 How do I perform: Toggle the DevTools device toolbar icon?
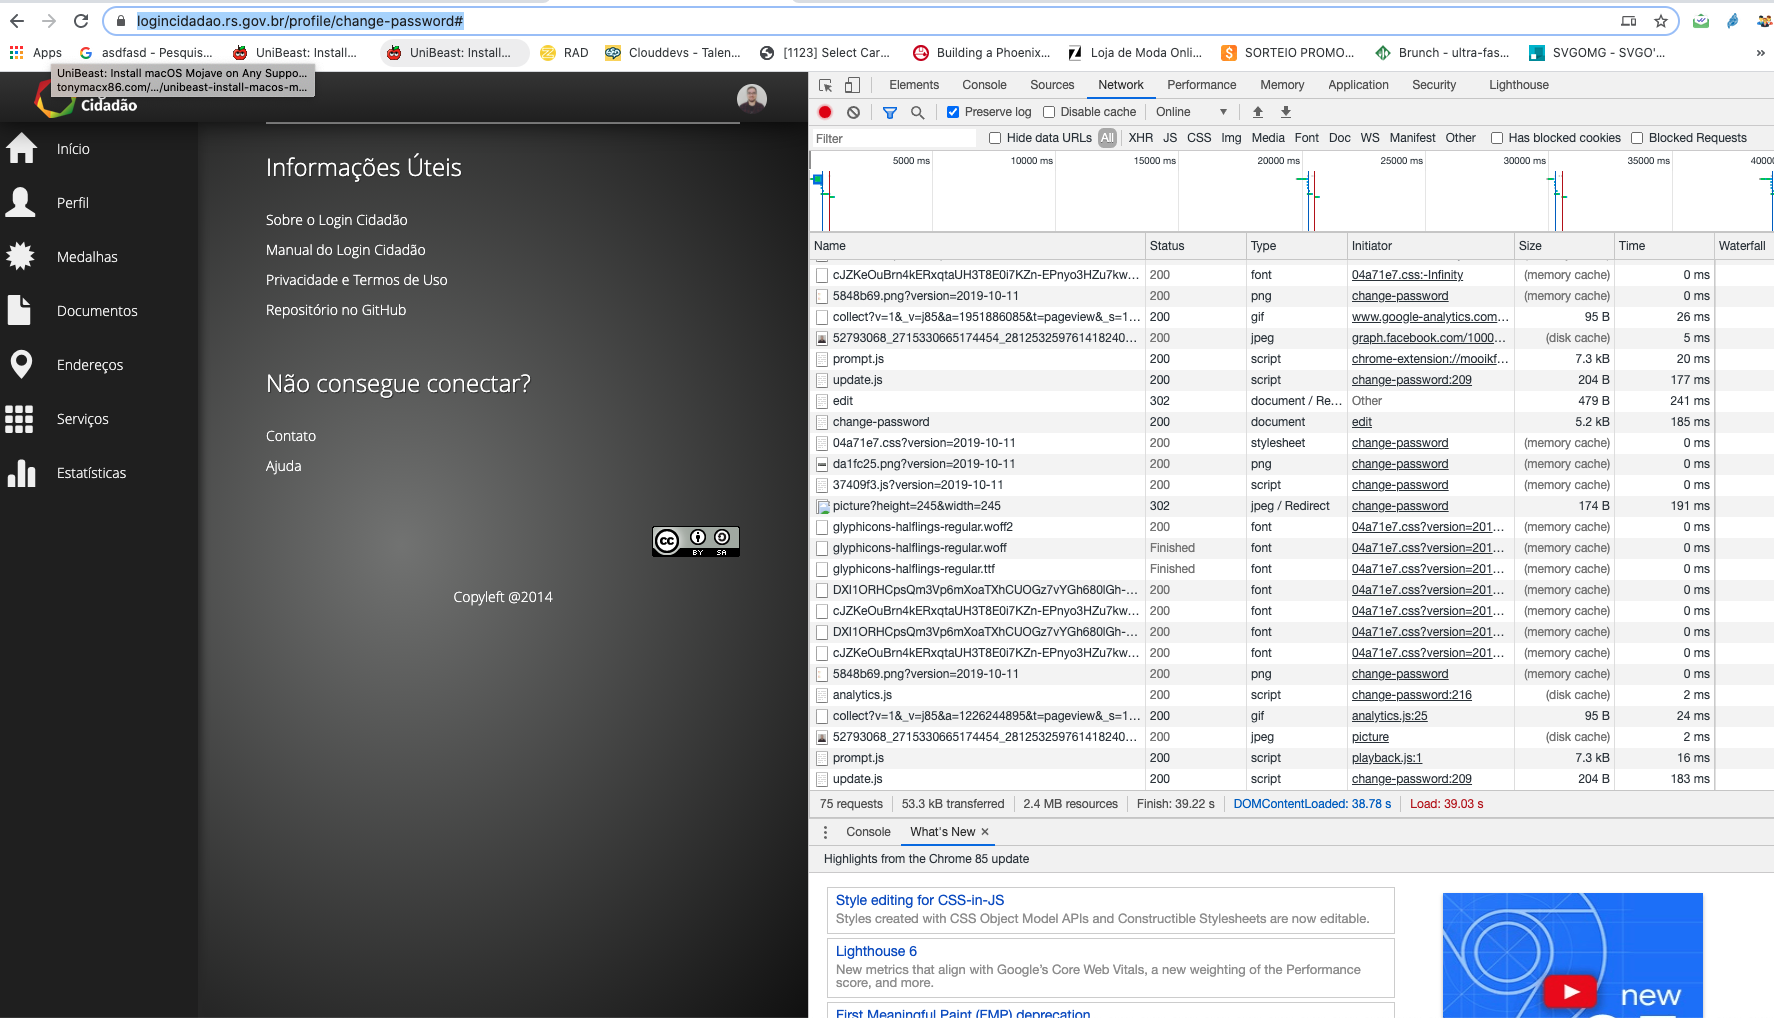(x=852, y=85)
